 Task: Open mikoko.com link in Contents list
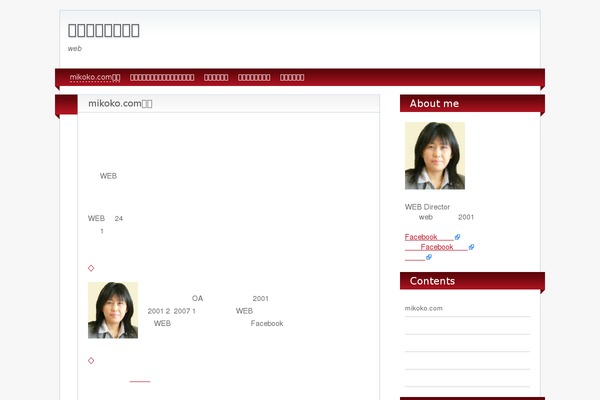click(424, 308)
